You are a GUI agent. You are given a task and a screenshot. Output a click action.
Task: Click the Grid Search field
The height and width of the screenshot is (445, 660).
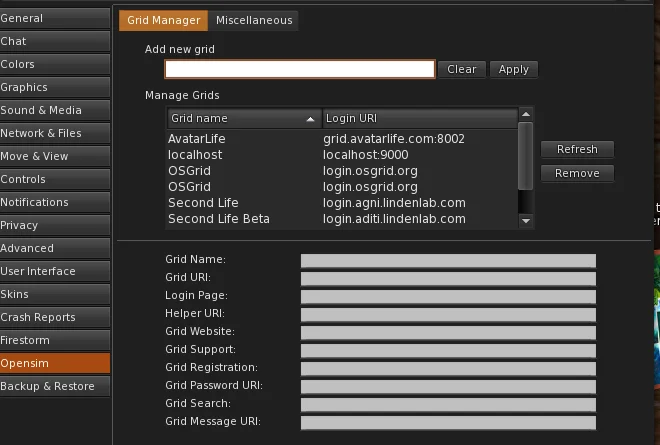[448, 405]
